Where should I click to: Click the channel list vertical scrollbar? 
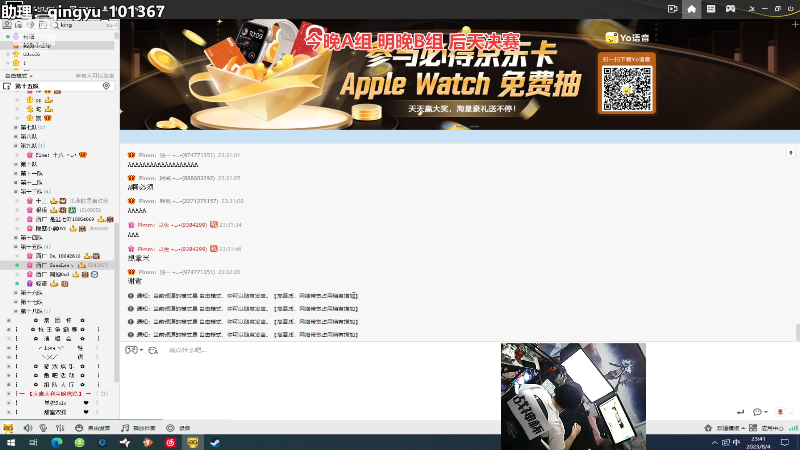click(x=117, y=301)
